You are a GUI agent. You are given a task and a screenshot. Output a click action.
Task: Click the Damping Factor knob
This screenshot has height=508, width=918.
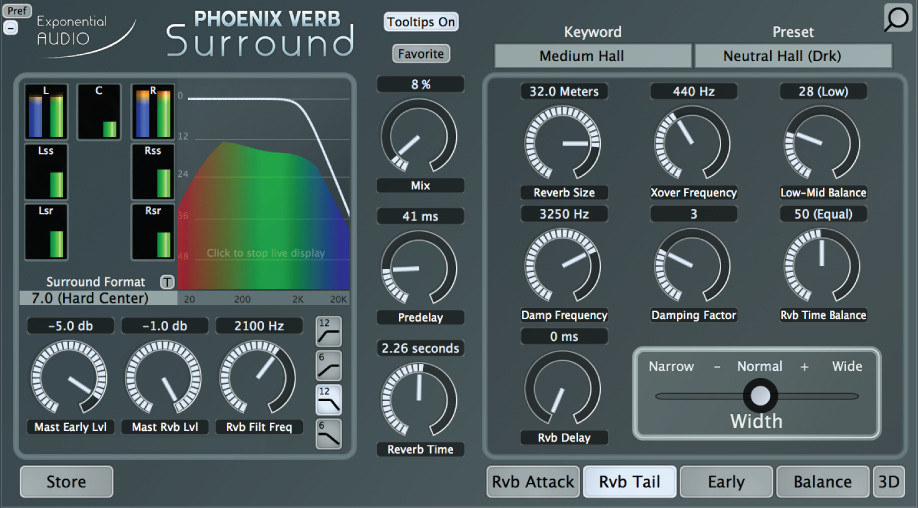pyautogui.click(x=693, y=266)
